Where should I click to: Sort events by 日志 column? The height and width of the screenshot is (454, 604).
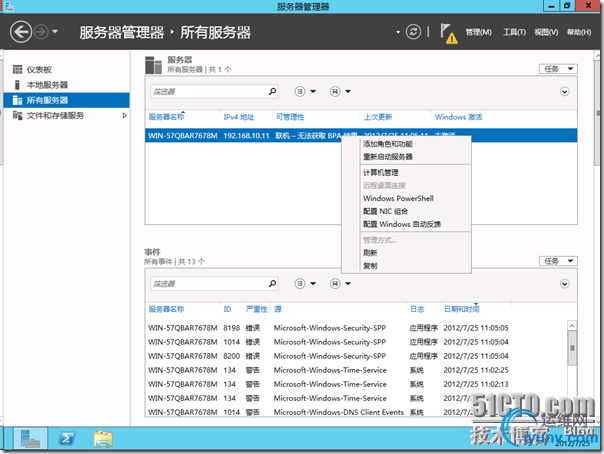(417, 309)
